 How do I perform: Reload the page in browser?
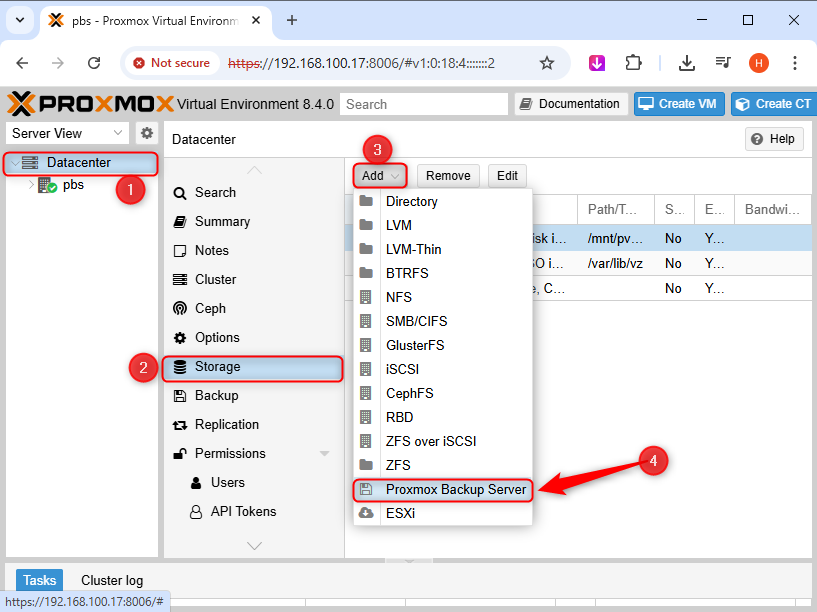point(94,64)
